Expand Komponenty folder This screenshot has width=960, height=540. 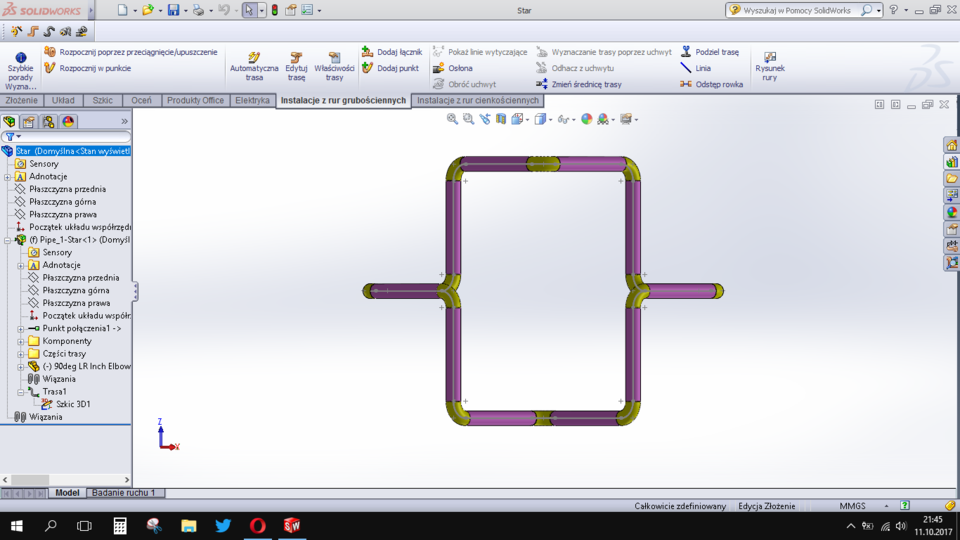21,342
